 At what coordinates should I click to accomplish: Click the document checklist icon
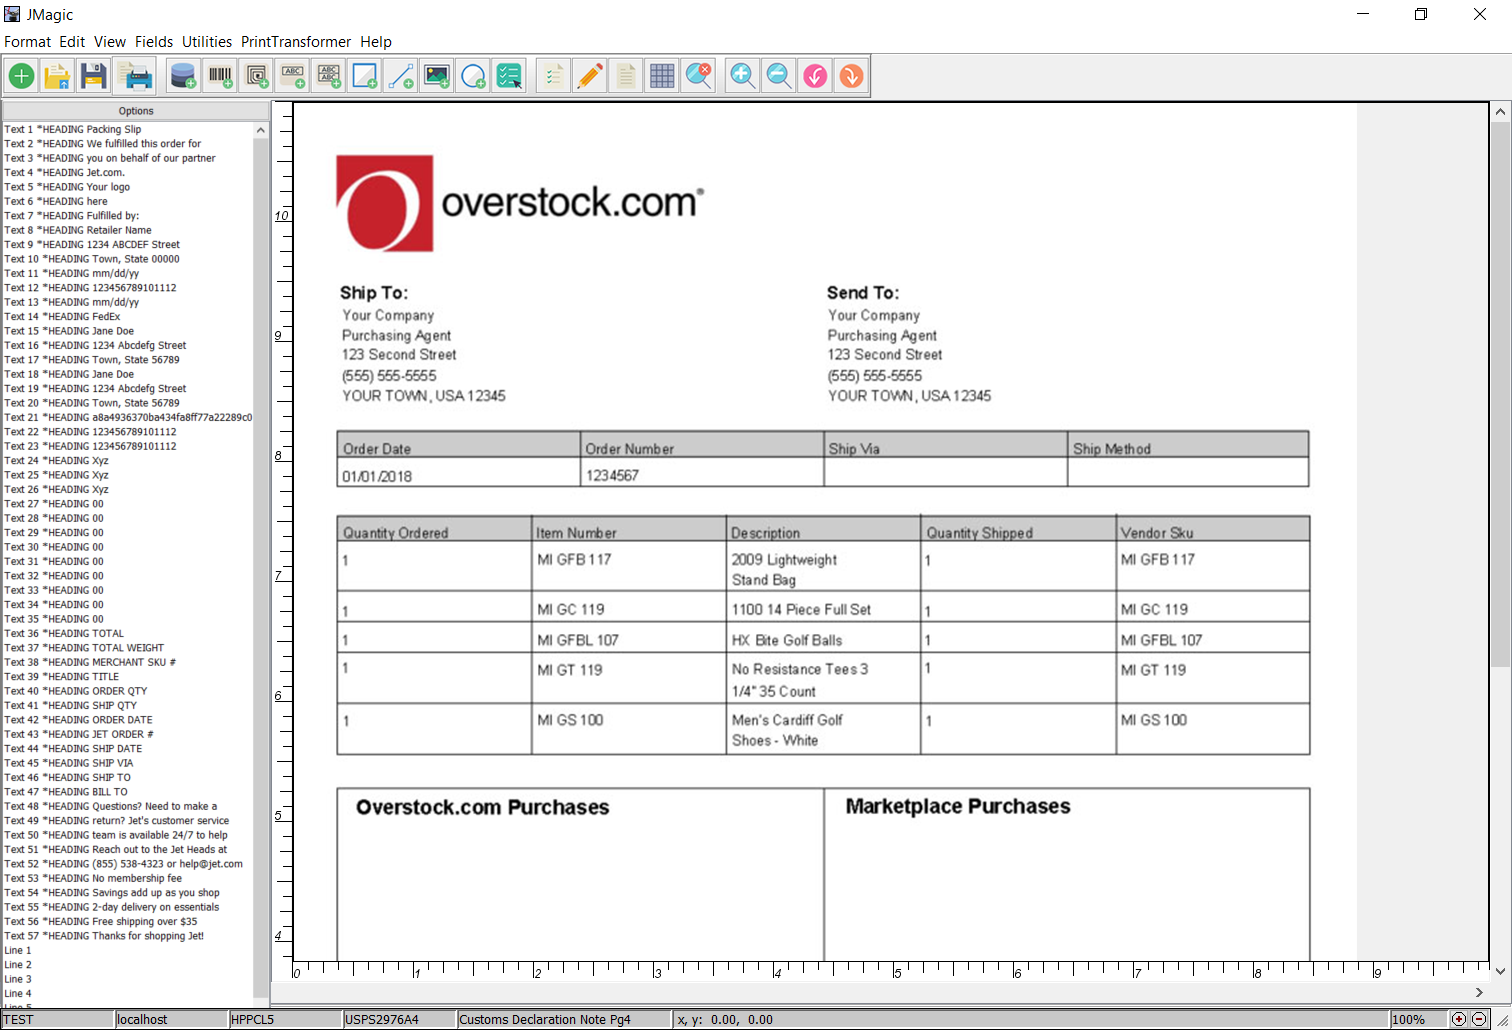[x=553, y=76]
